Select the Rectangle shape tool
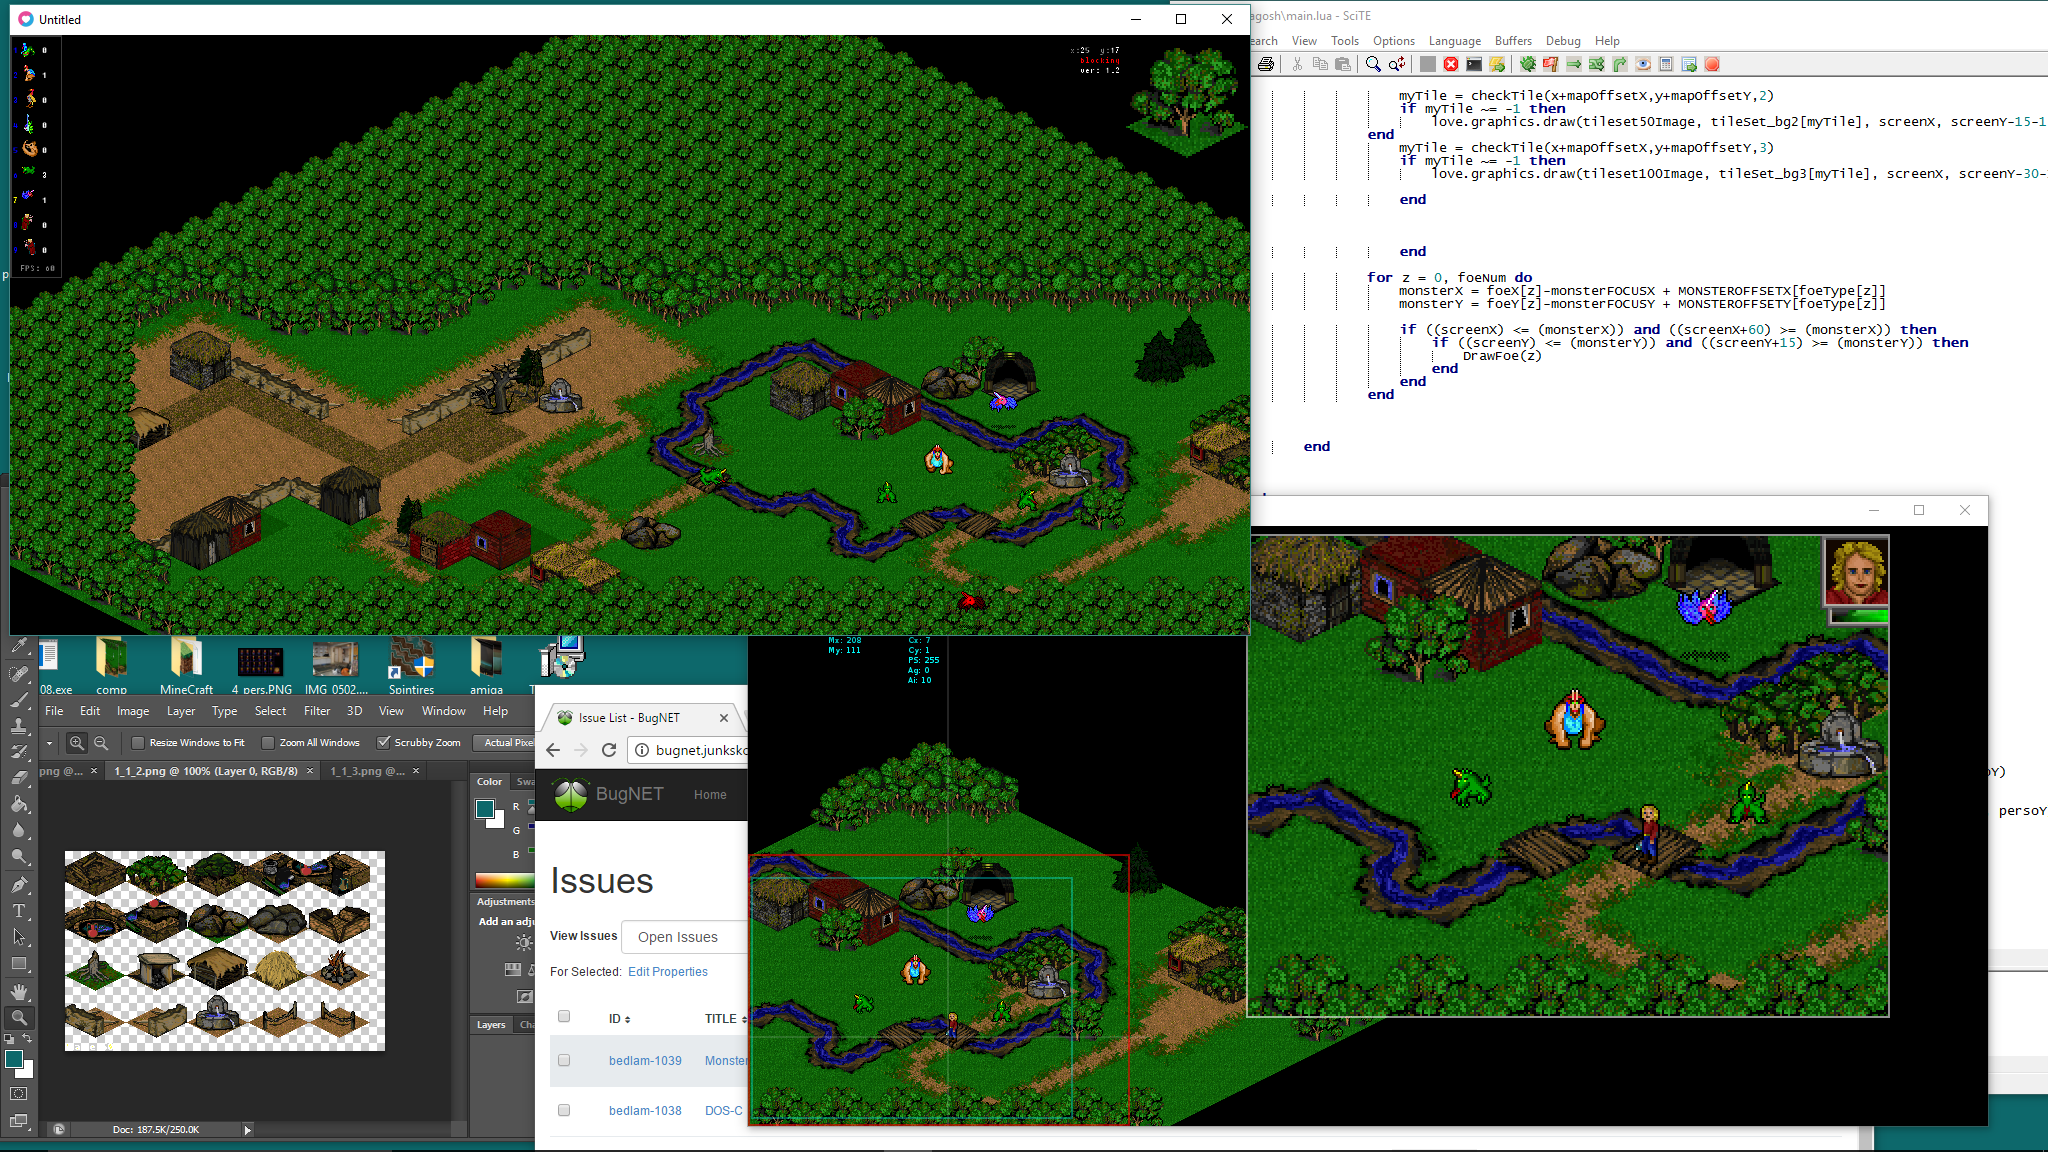Image resolution: width=2048 pixels, height=1152 pixels. point(19,964)
